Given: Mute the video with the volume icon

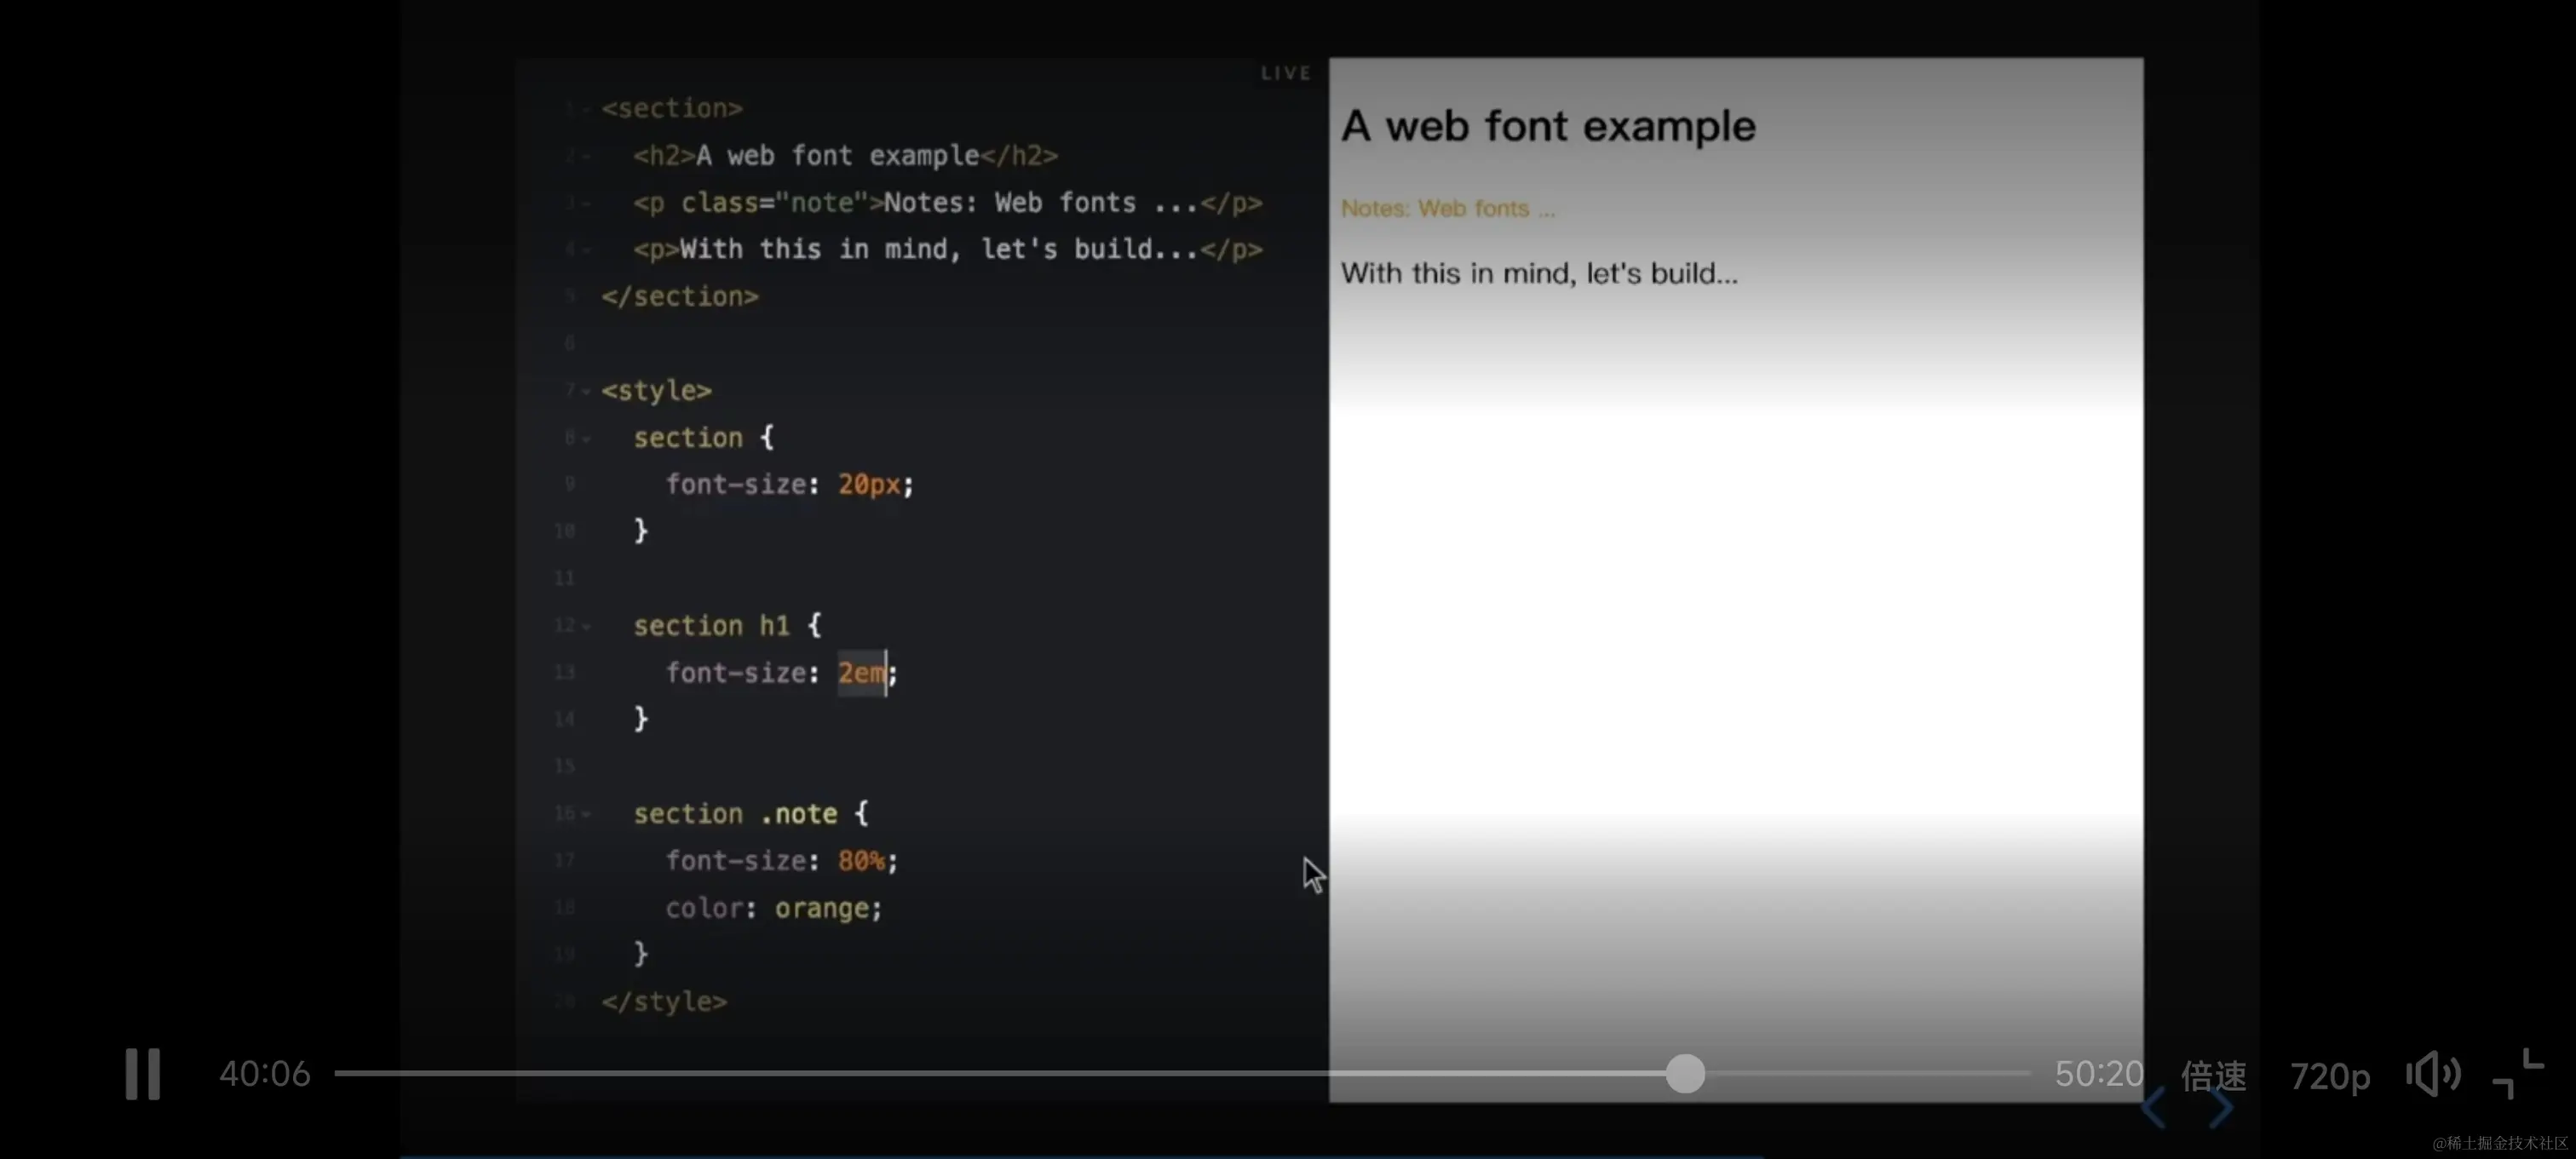Looking at the screenshot, I should click(2432, 1075).
